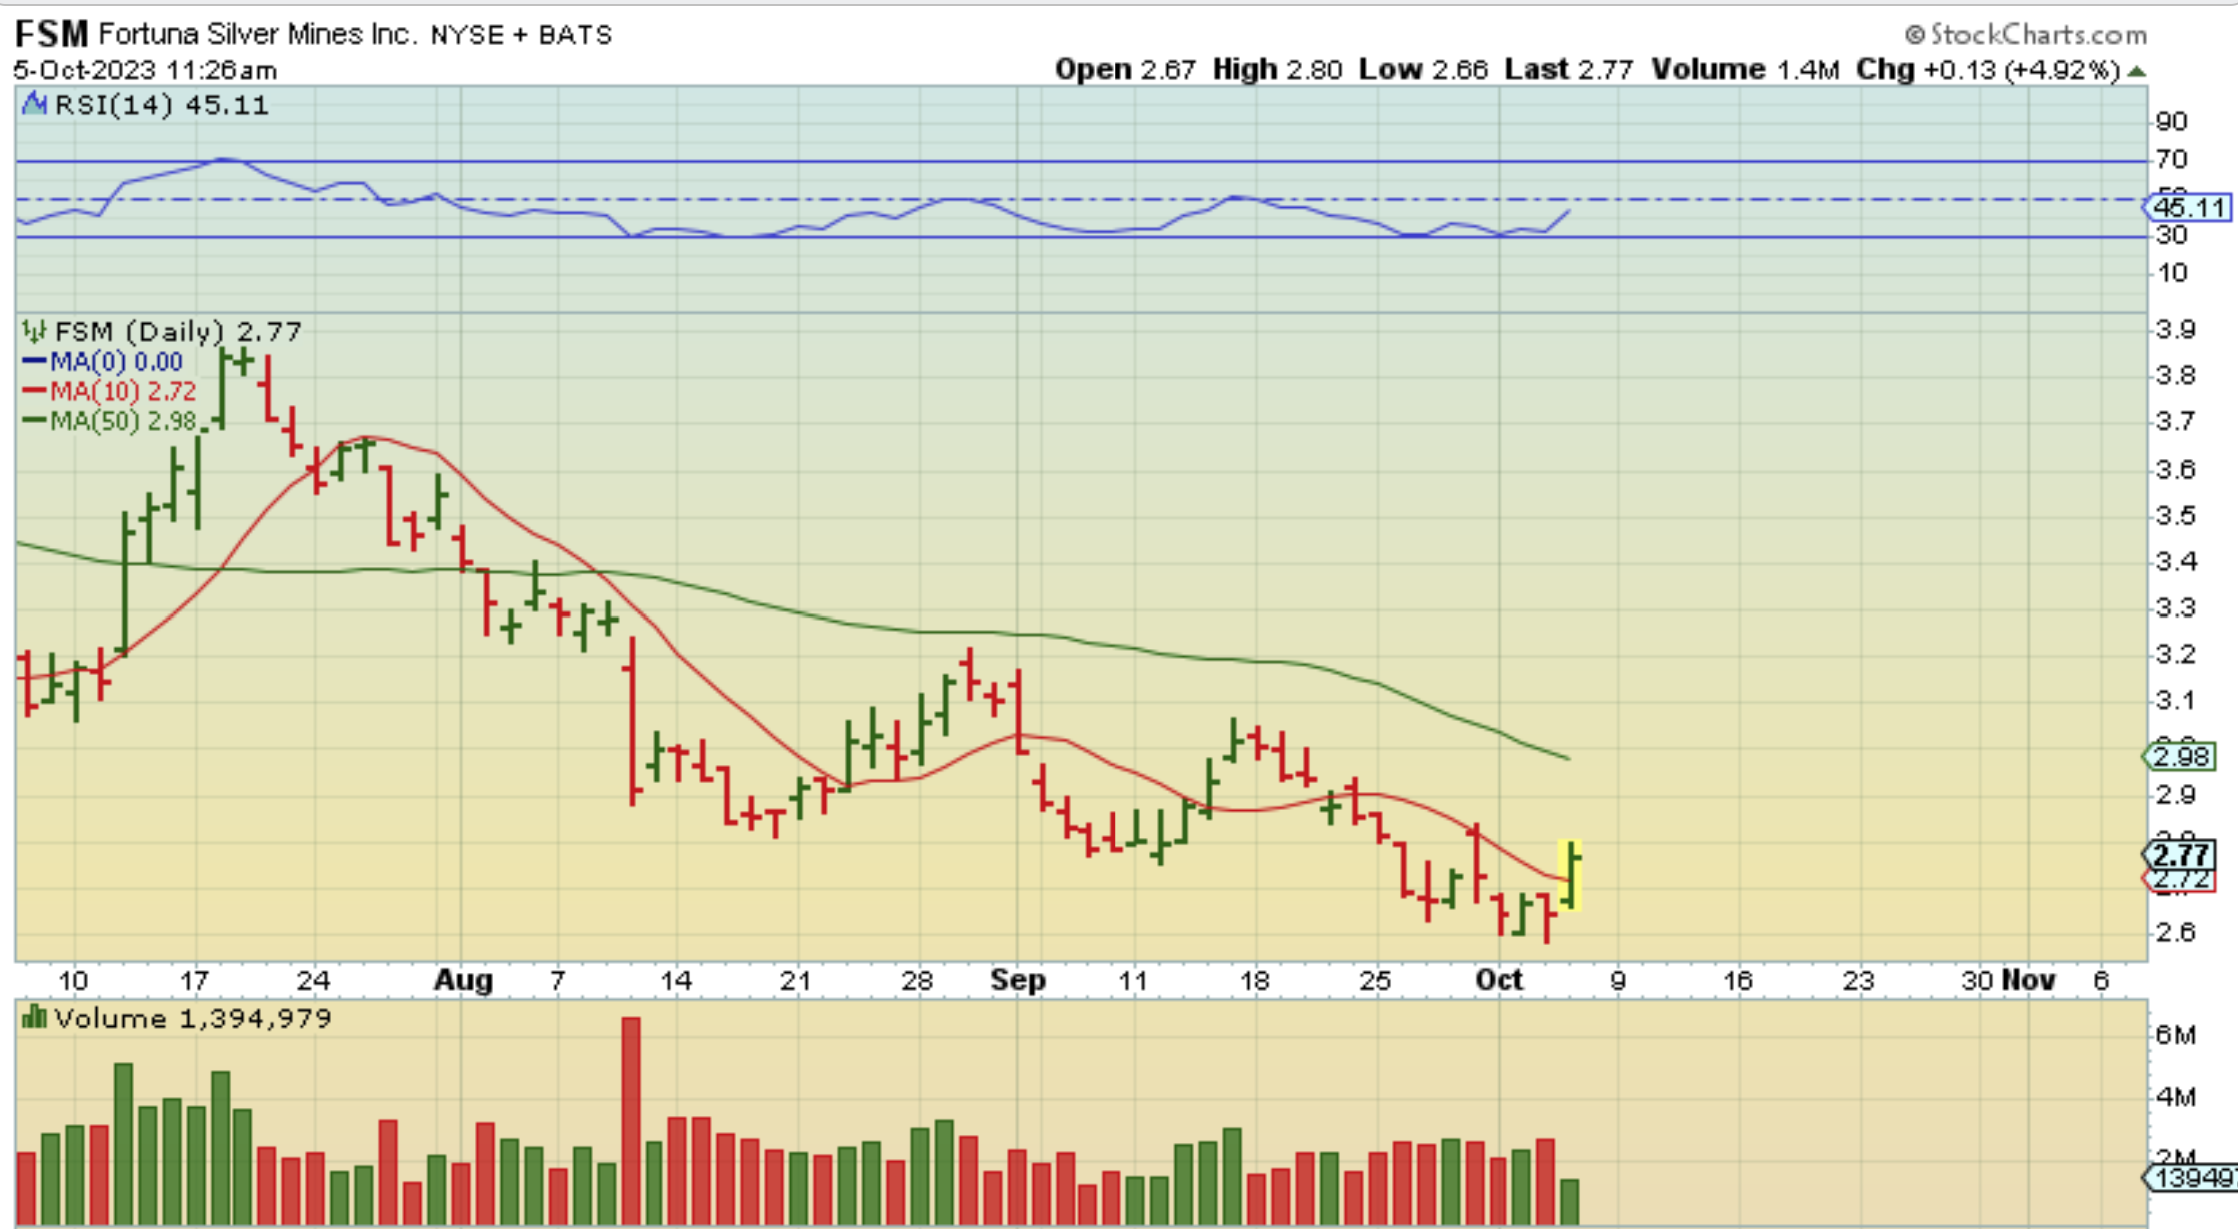The image size is (2238, 1230).
Task: Click the Aug label on date axis
Action: [463, 980]
